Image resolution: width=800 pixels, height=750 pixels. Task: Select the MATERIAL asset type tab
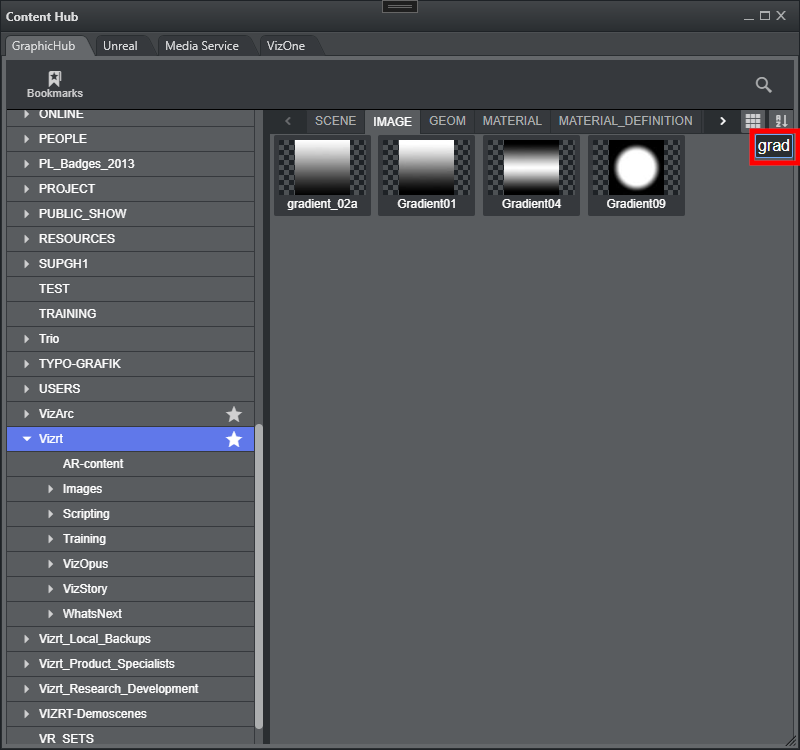tap(511, 121)
